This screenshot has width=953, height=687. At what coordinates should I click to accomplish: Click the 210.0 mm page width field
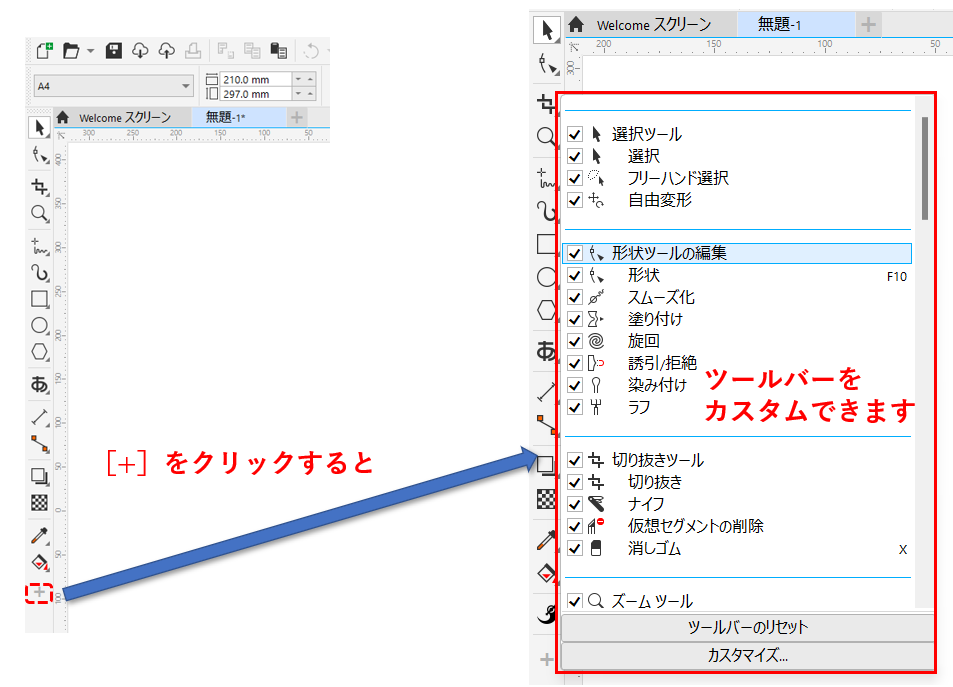255,80
